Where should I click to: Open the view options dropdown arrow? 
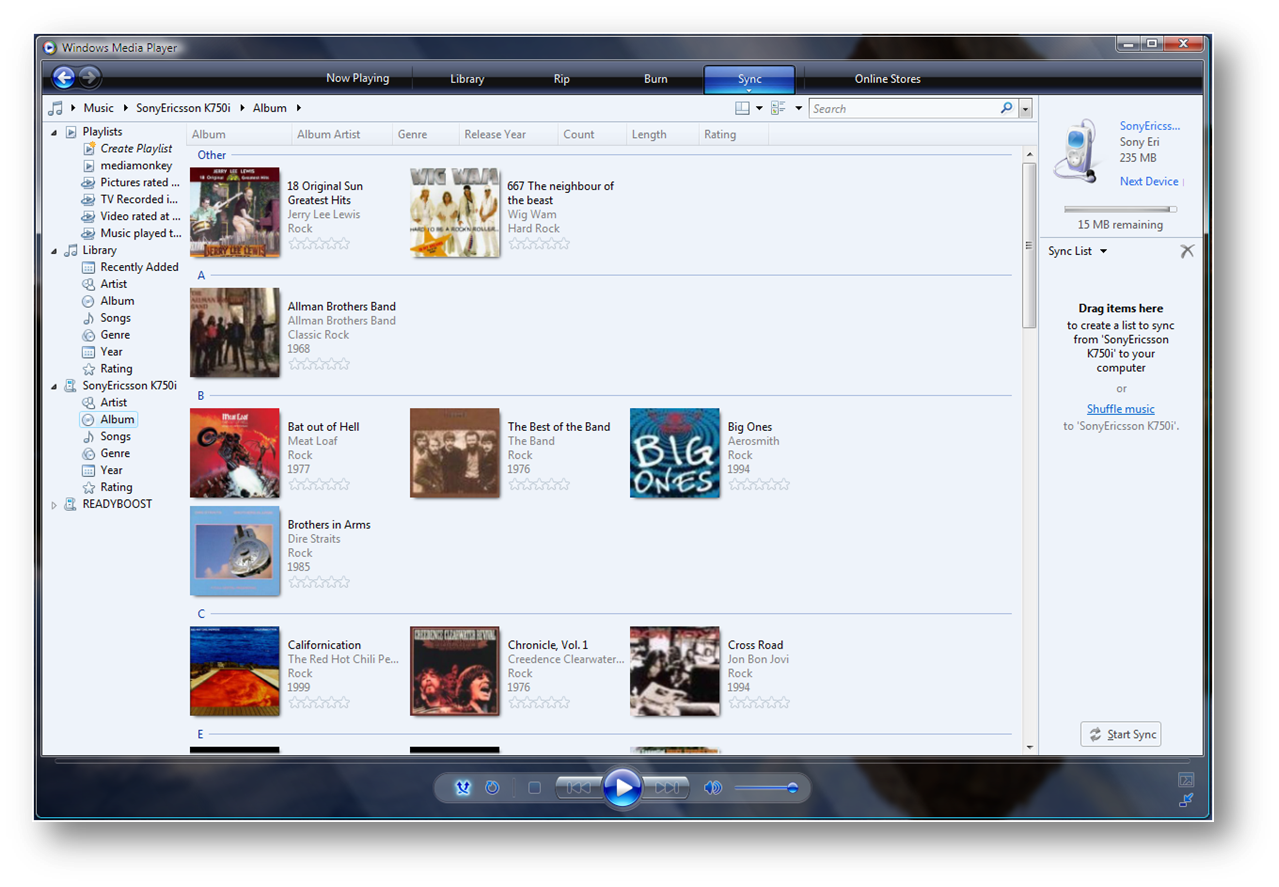(798, 108)
